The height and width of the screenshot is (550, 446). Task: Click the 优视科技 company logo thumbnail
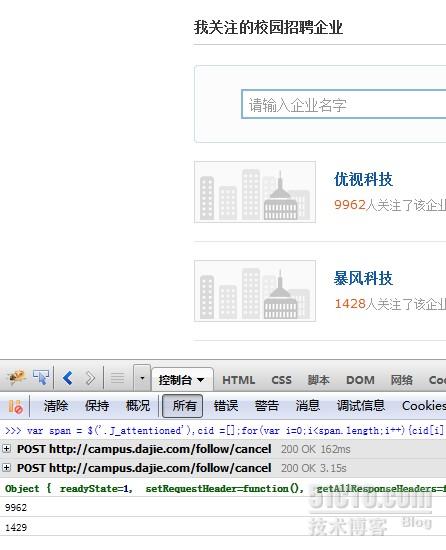pos(255,192)
